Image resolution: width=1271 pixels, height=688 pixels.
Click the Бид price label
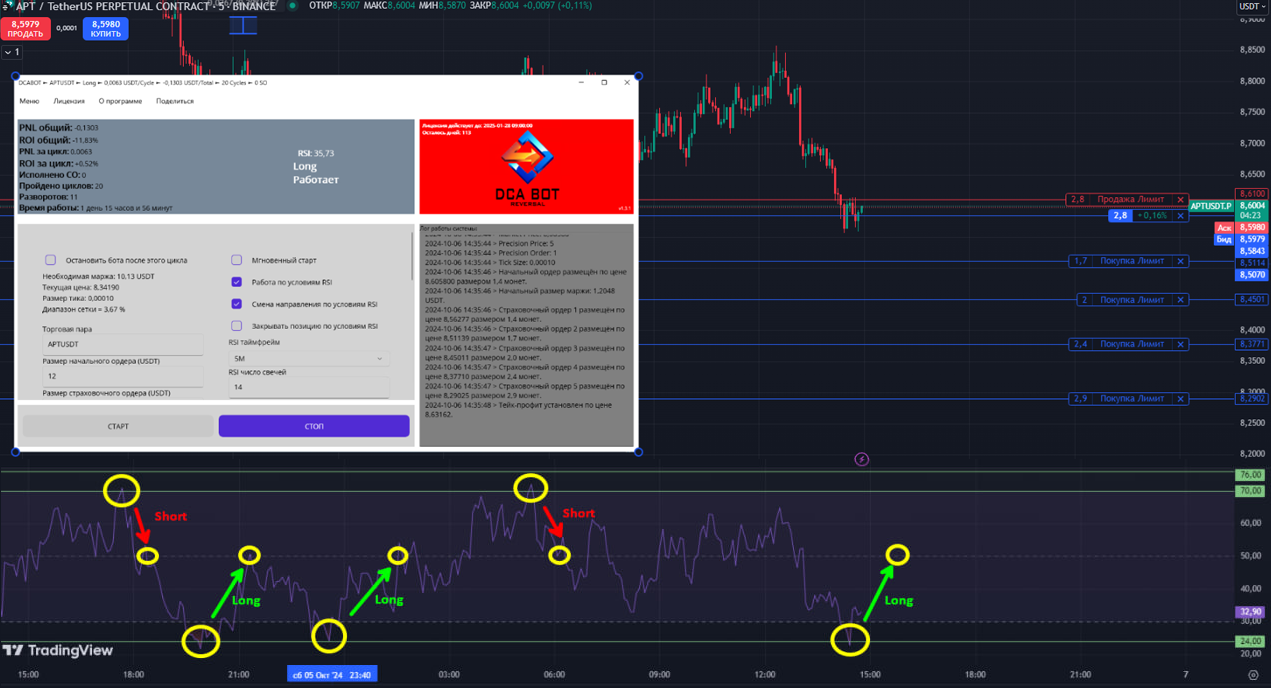(x=1224, y=240)
